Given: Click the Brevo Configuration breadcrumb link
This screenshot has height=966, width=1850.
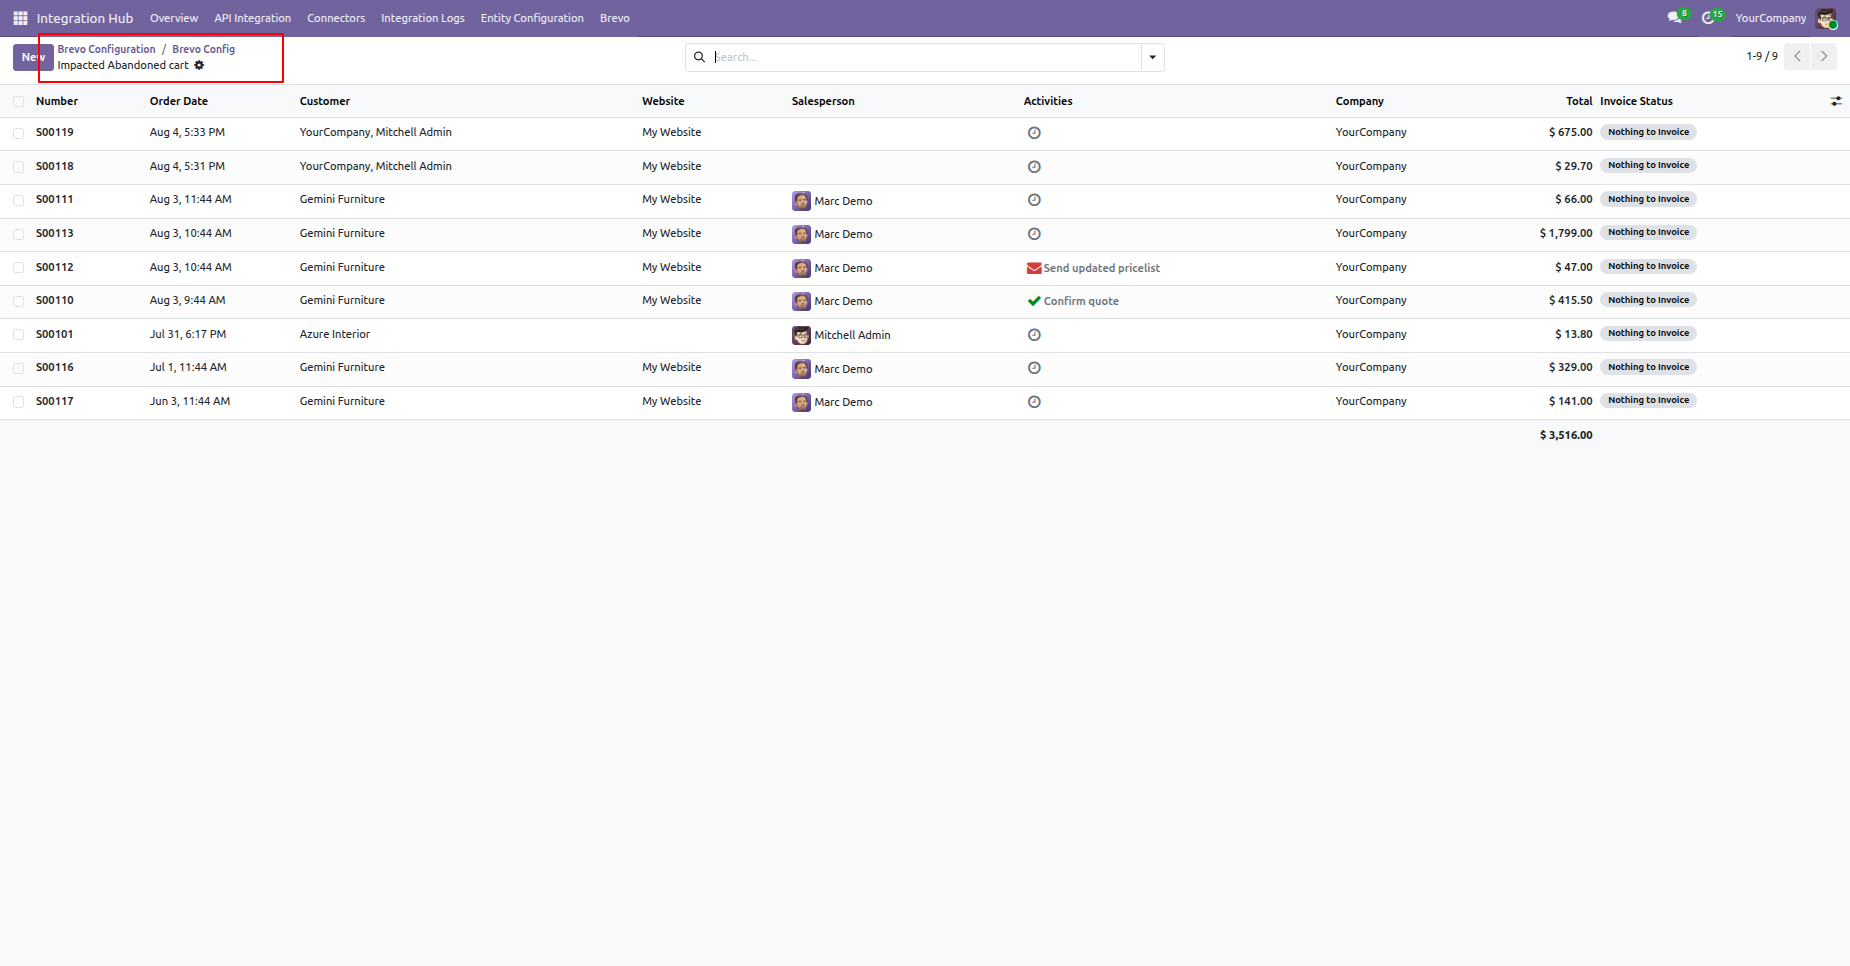Looking at the screenshot, I should (107, 49).
